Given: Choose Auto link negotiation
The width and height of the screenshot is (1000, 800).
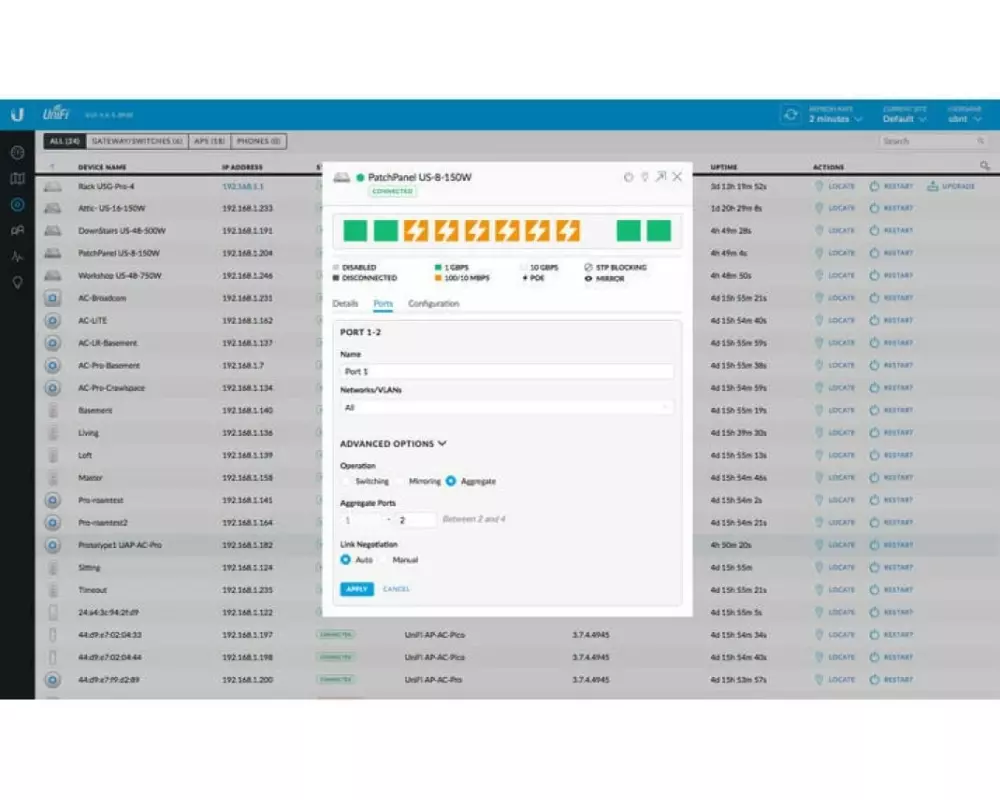Looking at the screenshot, I should pyautogui.click(x=346, y=559).
